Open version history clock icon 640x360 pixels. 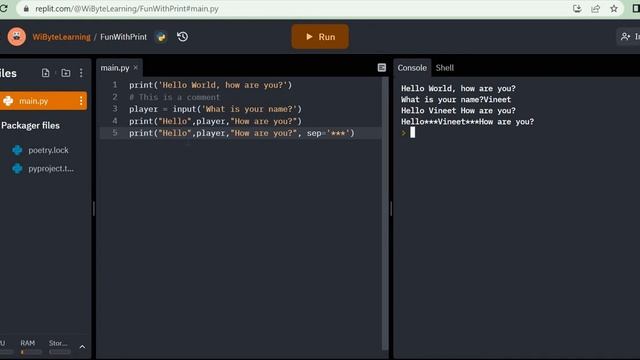pos(182,37)
